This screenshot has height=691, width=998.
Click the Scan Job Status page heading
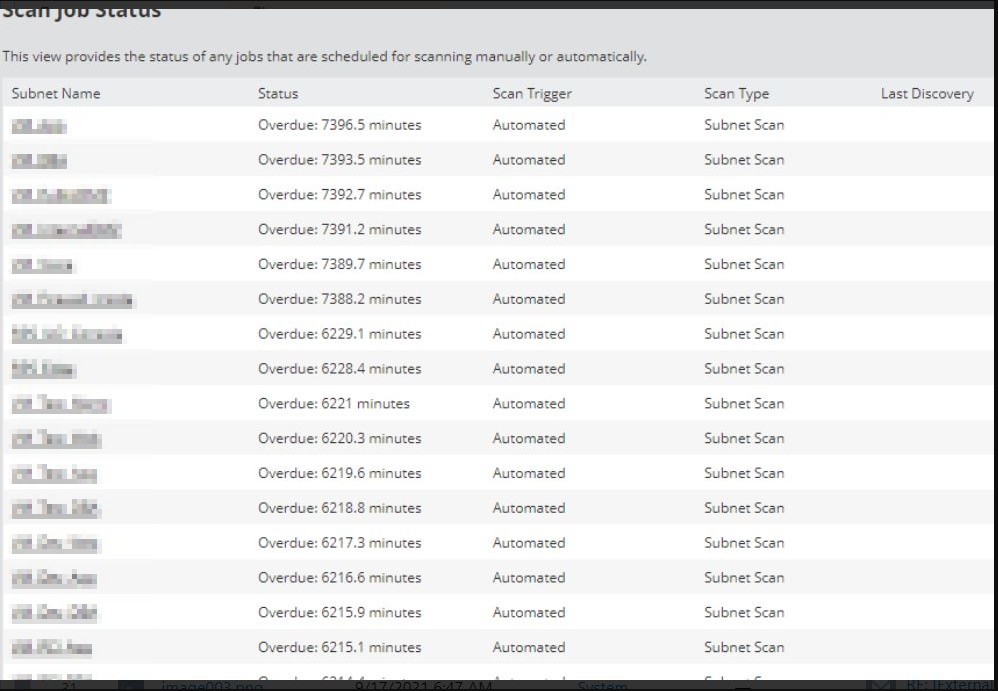[x=81, y=10]
